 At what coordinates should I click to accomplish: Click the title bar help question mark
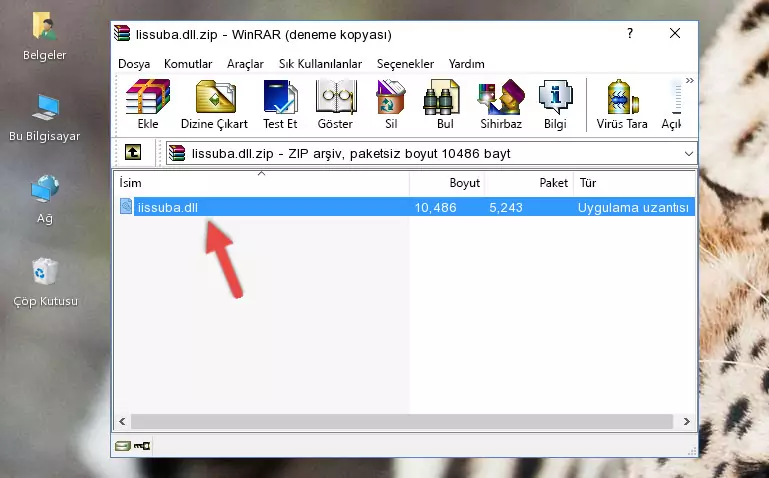click(630, 33)
